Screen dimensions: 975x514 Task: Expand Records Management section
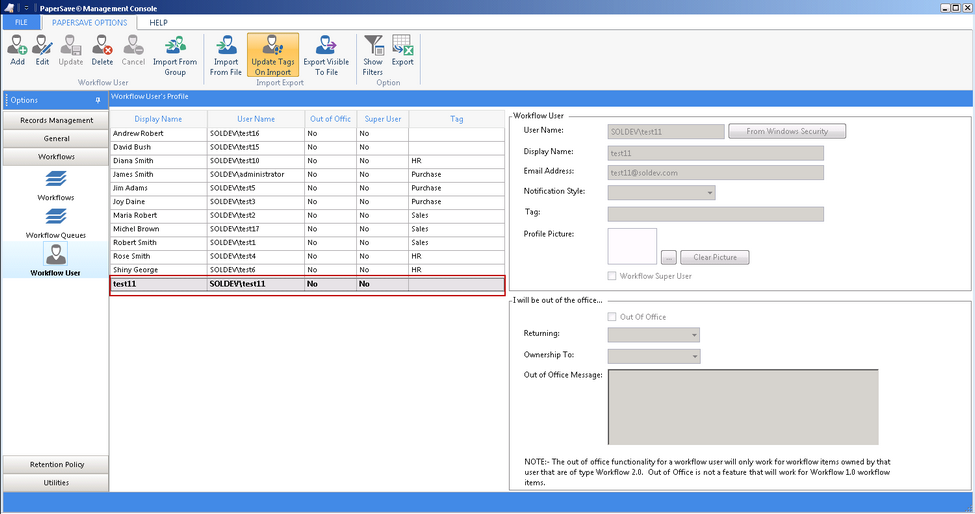[56, 121]
